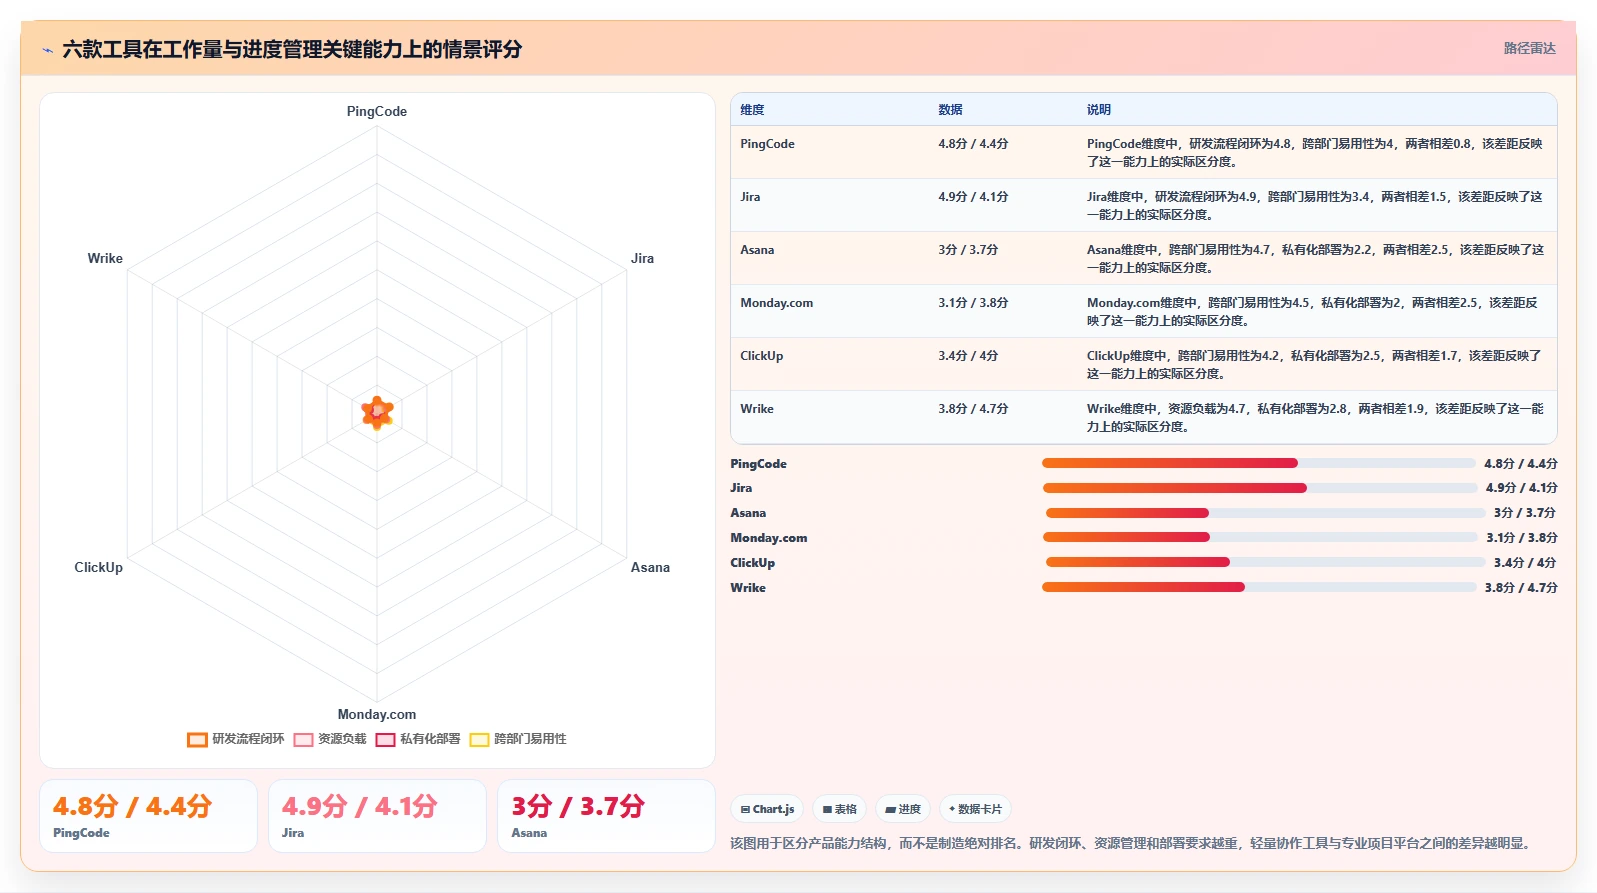
Task: Toggle the 跨部门易用性 legend label
Action: click(x=530, y=739)
